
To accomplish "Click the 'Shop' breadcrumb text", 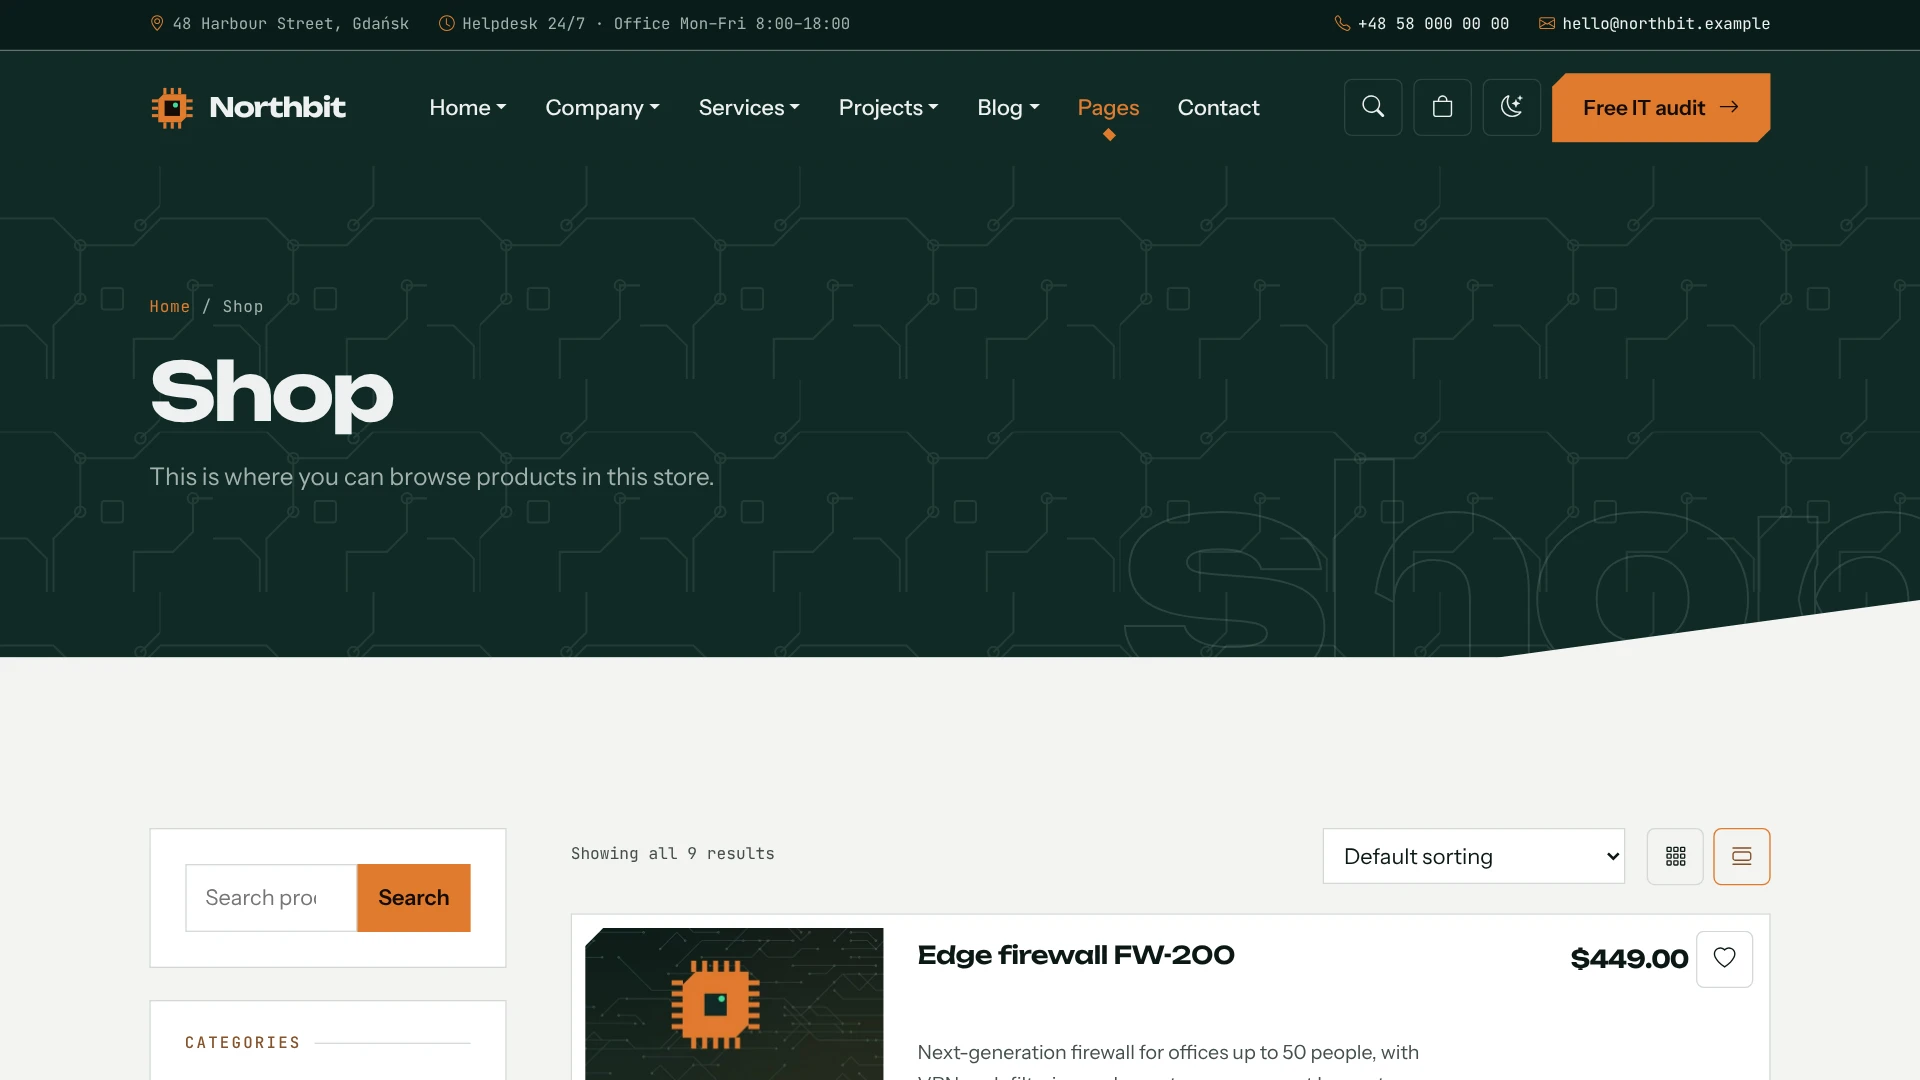I will pyautogui.click(x=243, y=306).
